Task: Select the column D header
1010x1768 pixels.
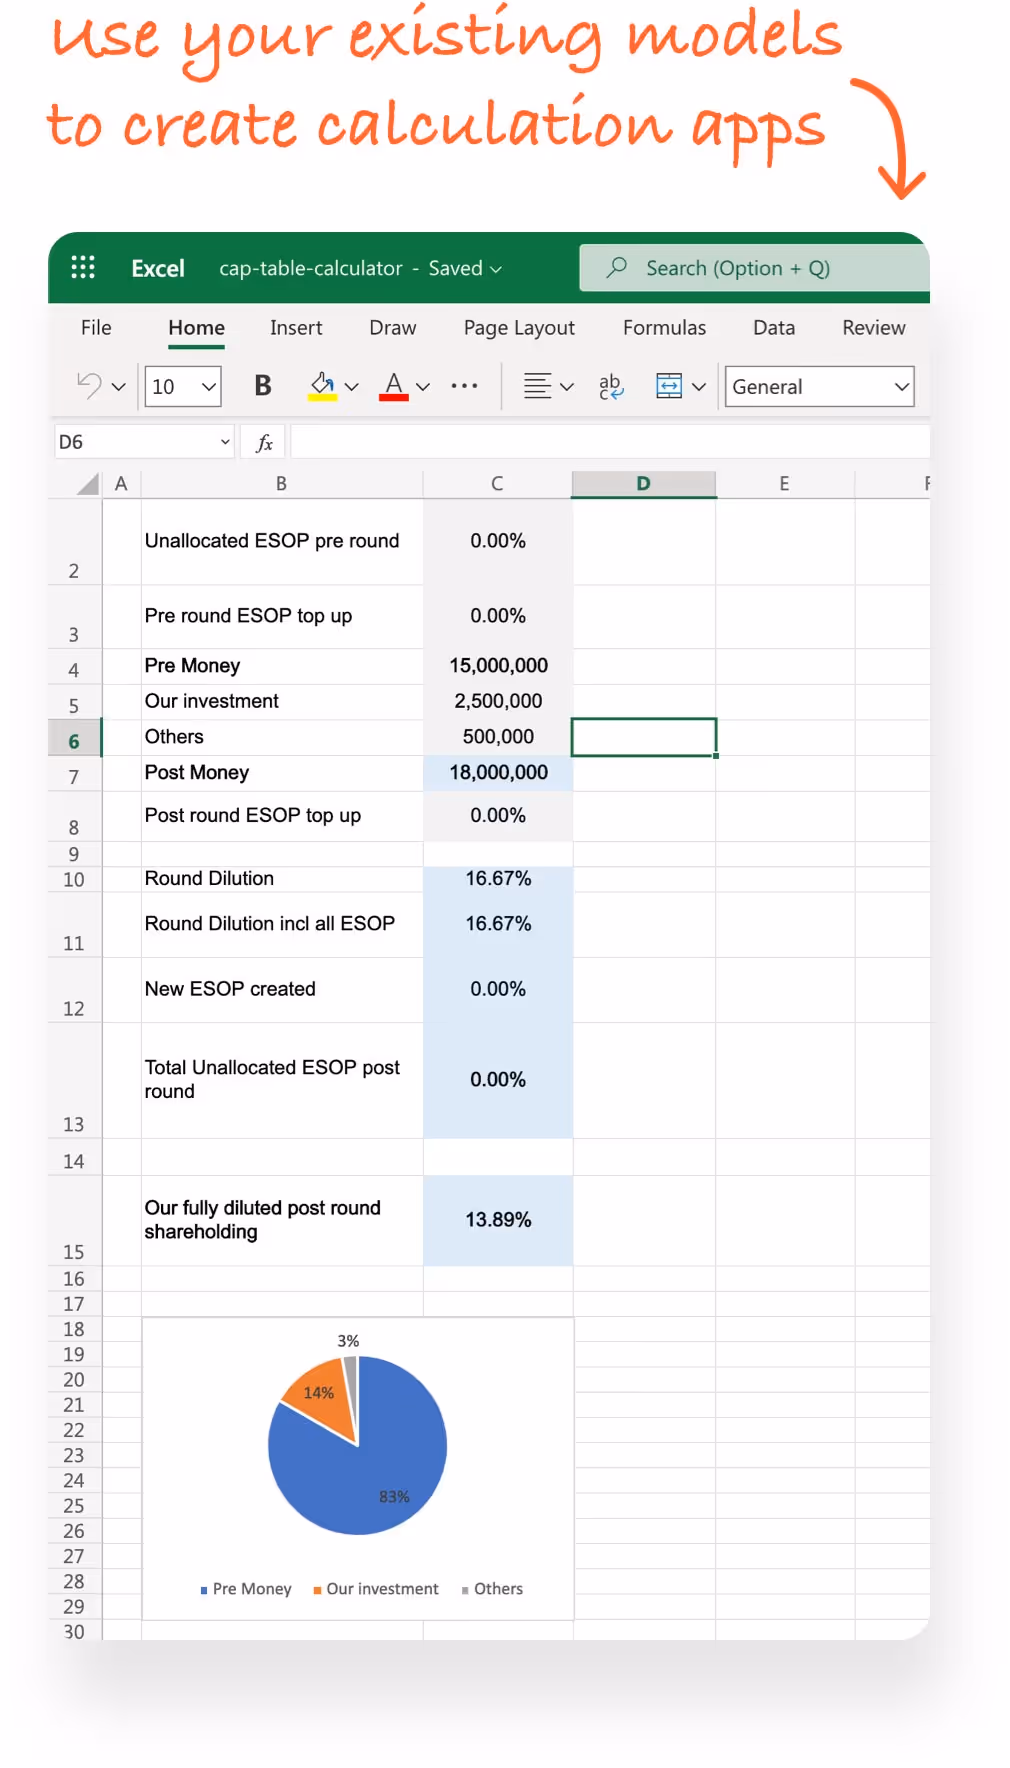Action: [x=643, y=484]
